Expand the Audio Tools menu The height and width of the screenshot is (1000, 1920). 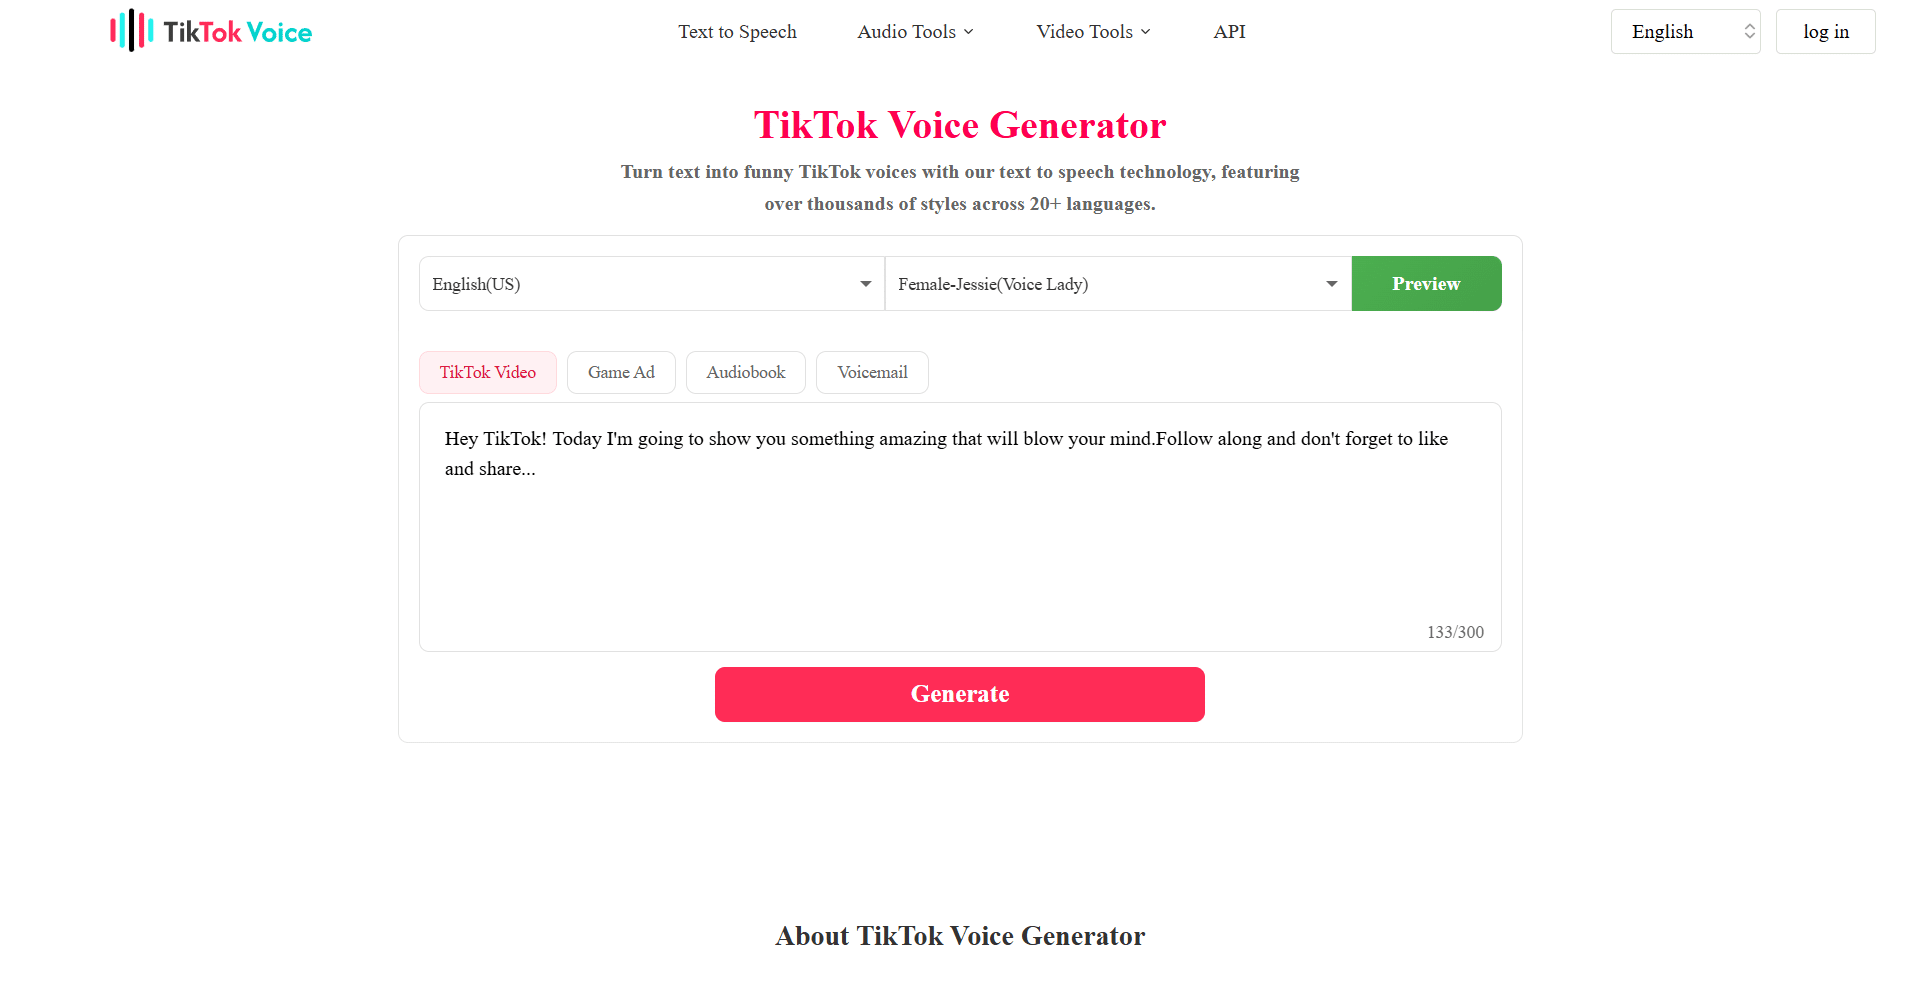pyautogui.click(x=915, y=32)
